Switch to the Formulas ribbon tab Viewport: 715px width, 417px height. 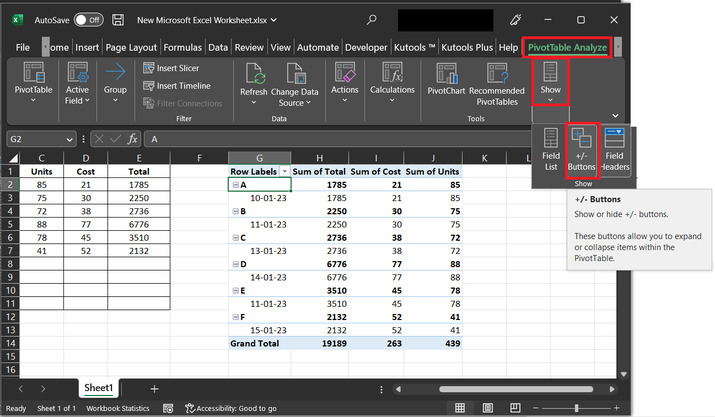(183, 47)
